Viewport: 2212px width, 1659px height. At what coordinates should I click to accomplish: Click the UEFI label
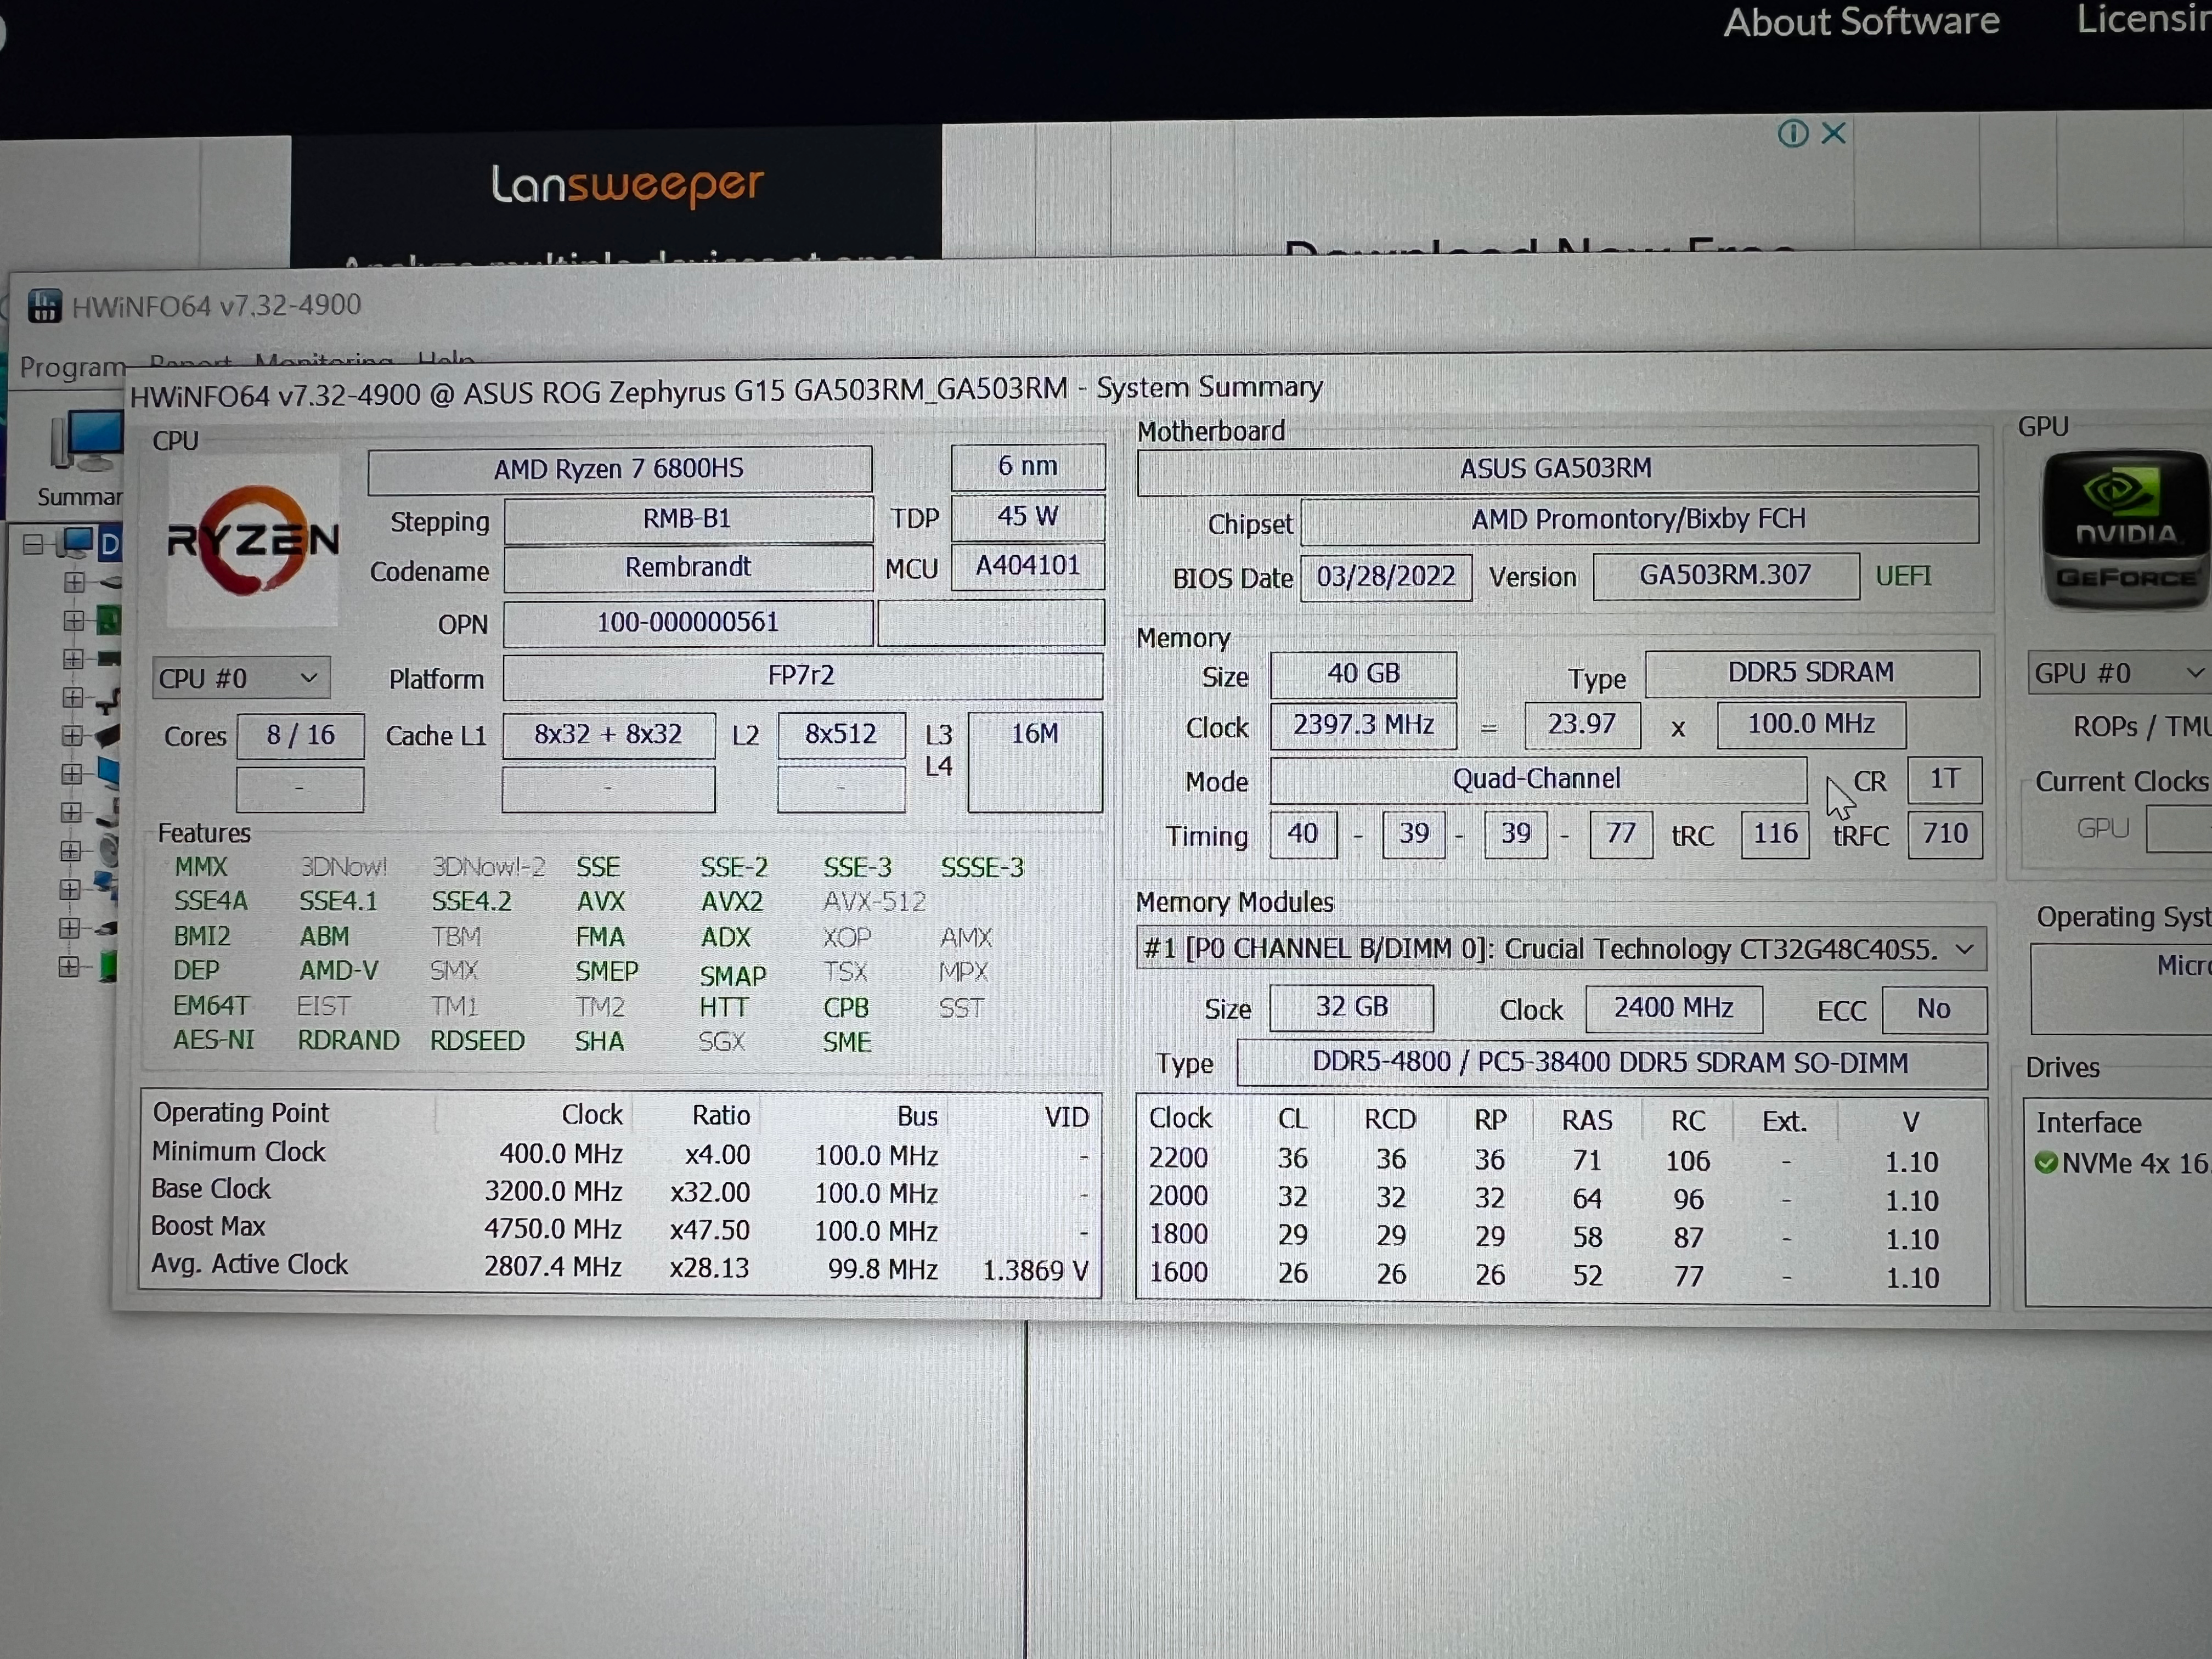(1904, 576)
